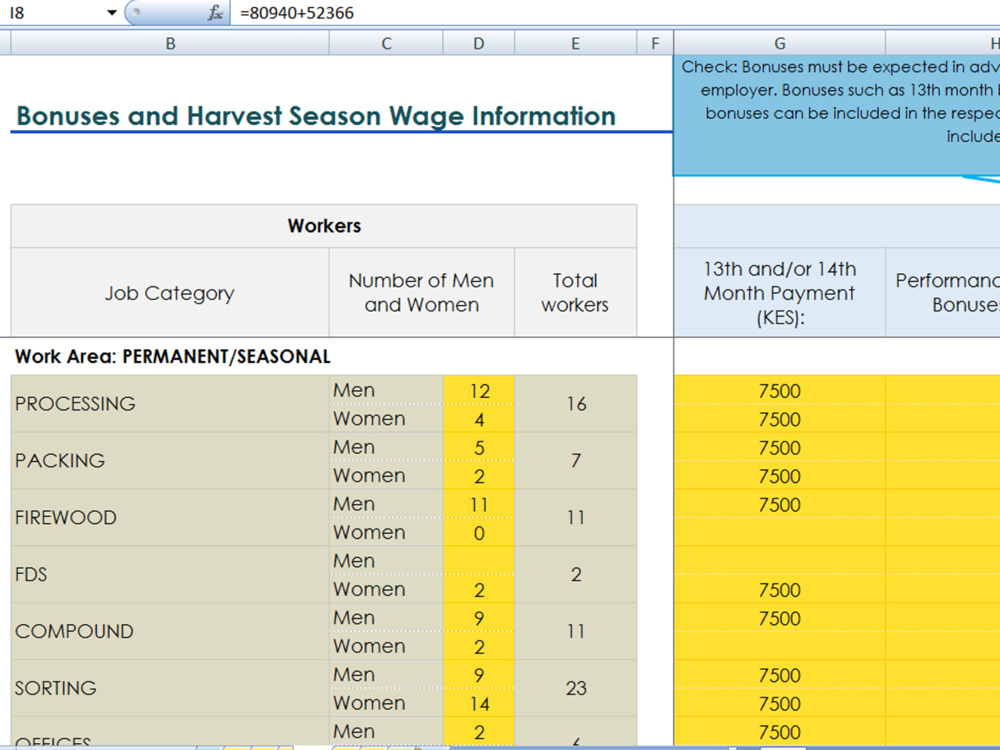
Task: Click the Insert Function fx icon
Action: (216, 13)
